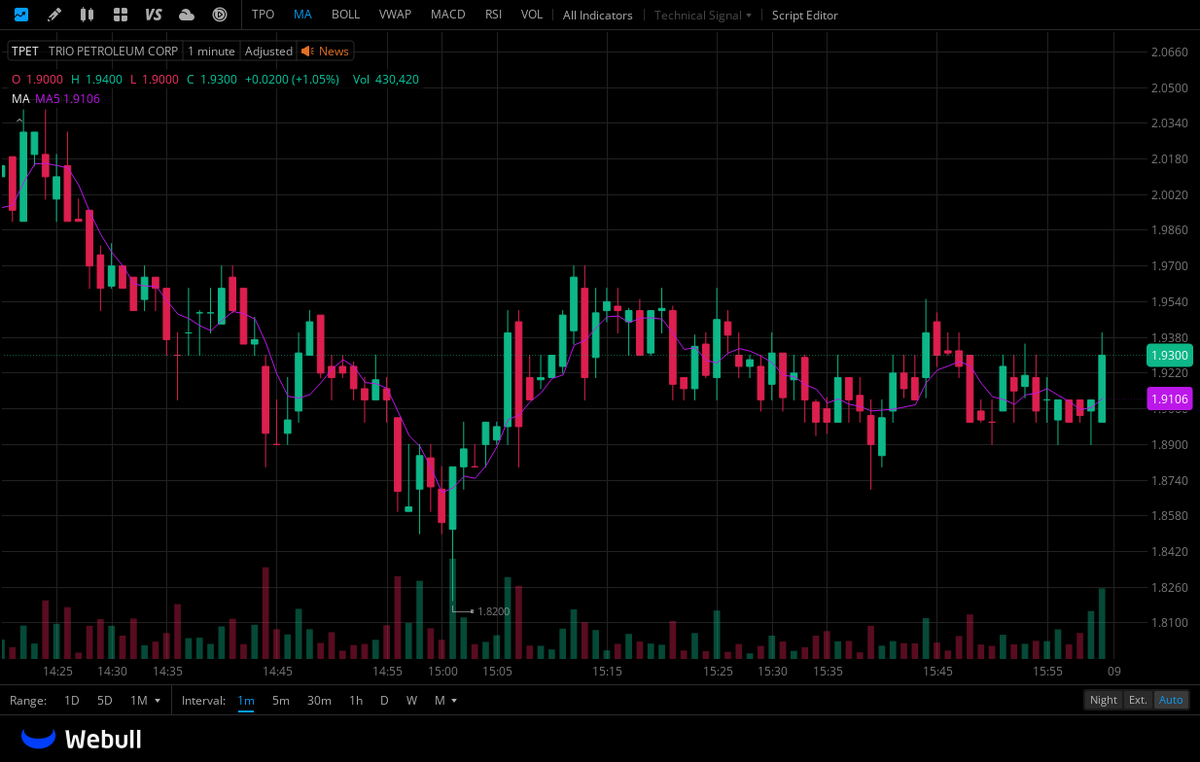Viewport: 1200px width, 762px height.
Task: Open the Script Editor
Action: (805, 15)
